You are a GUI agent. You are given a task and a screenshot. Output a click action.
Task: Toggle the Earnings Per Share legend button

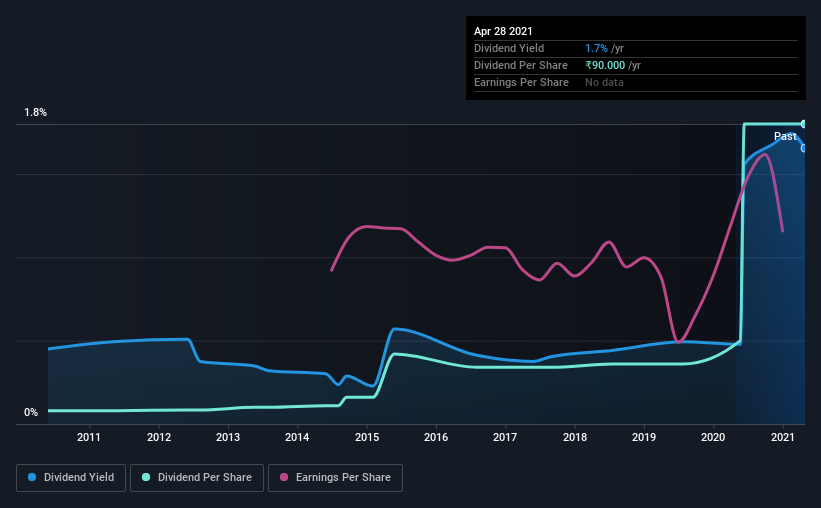335,478
